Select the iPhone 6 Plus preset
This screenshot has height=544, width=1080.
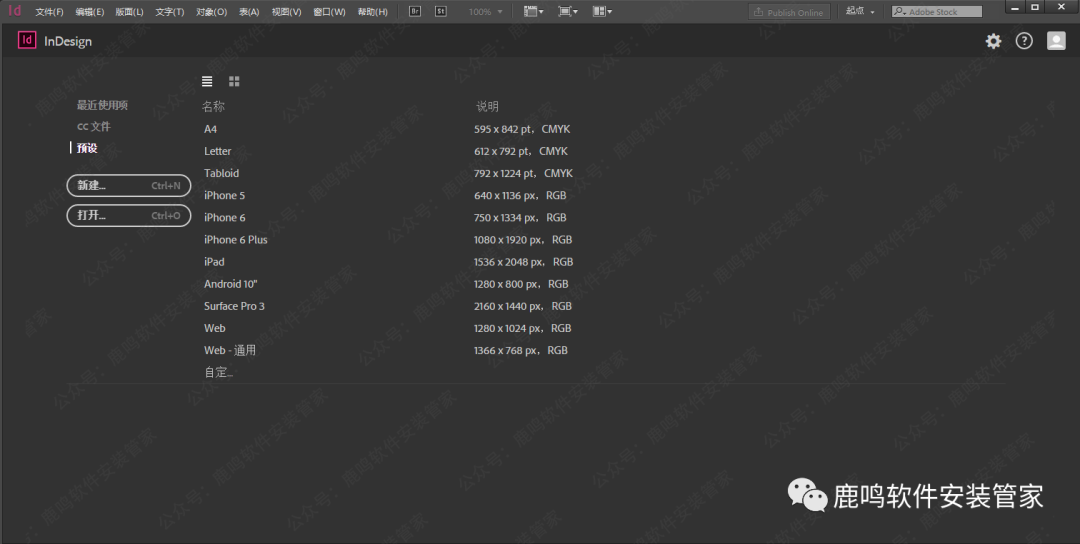[x=236, y=240]
